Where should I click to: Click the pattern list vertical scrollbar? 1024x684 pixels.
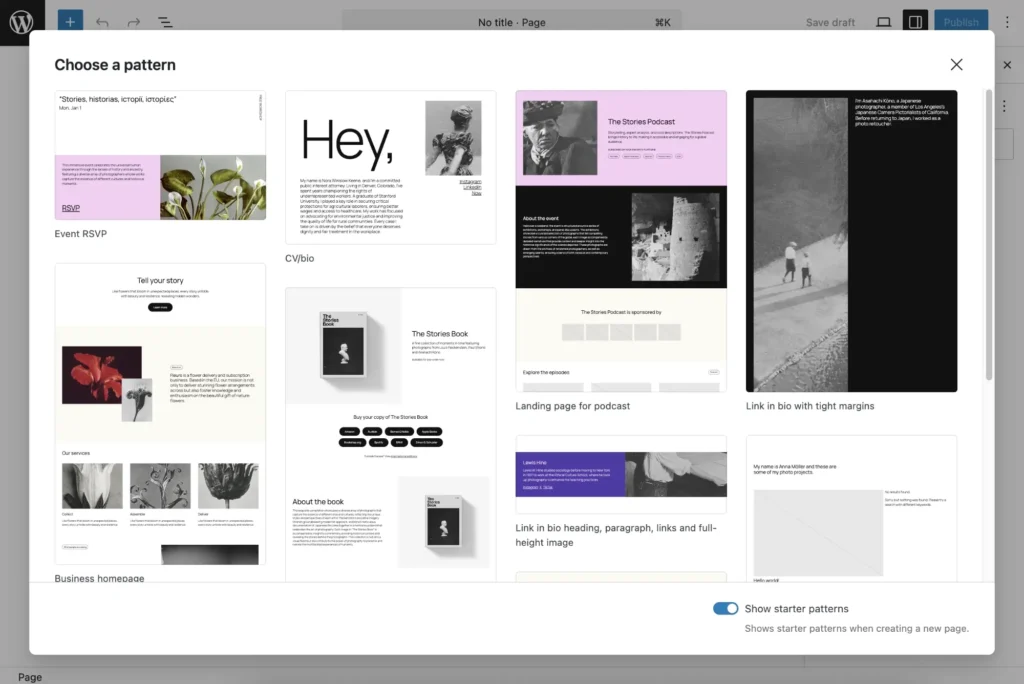[989, 235]
